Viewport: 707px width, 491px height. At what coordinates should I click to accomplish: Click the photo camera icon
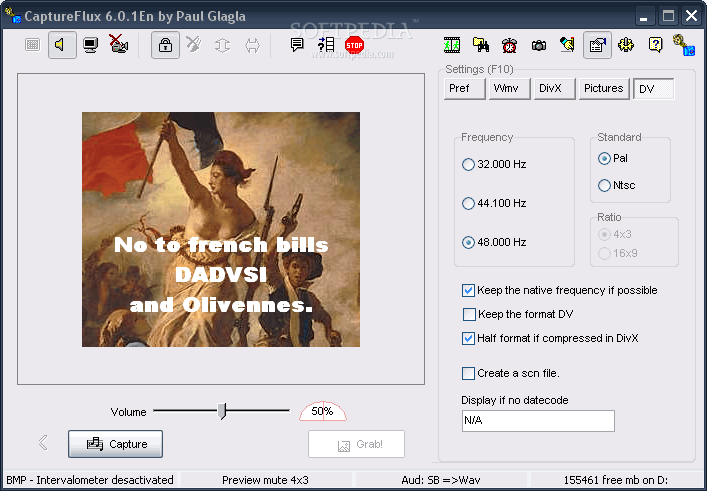(539, 45)
